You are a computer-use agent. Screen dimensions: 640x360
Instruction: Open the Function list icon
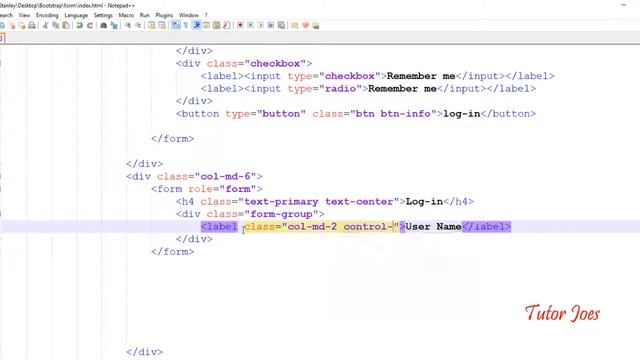[x=227, y=25]
